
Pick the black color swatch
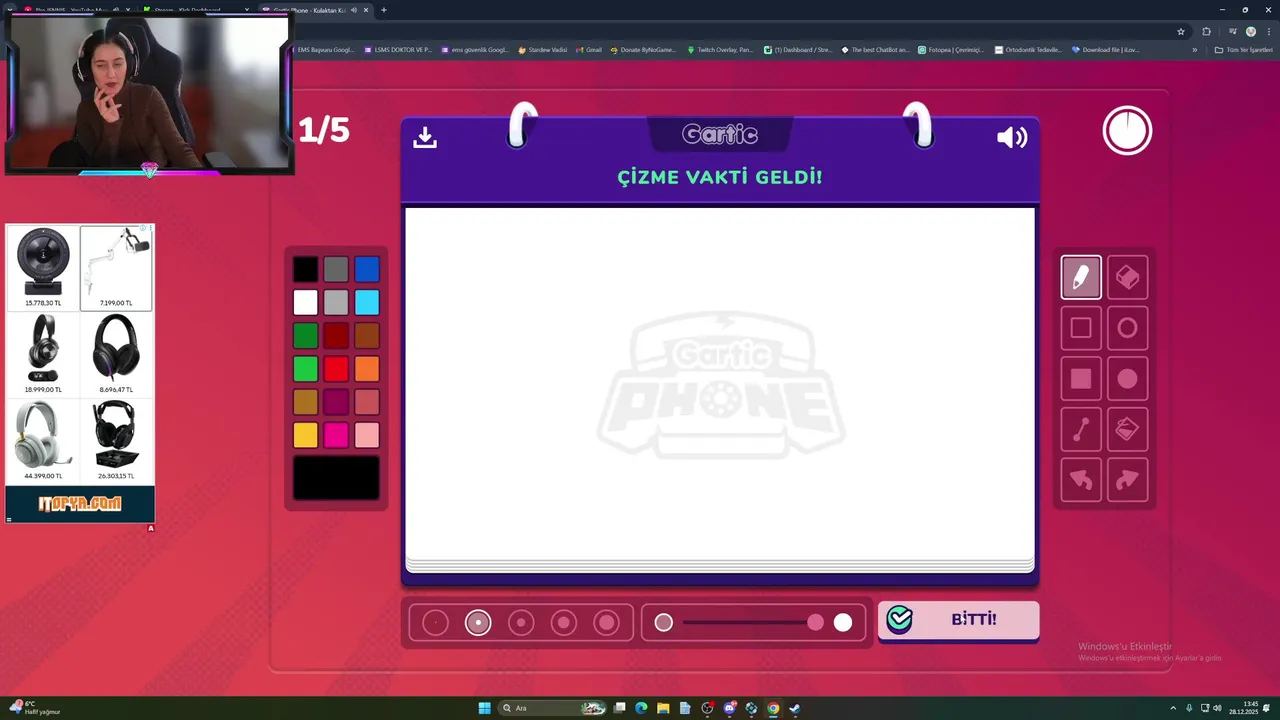(x=305, y=269)
